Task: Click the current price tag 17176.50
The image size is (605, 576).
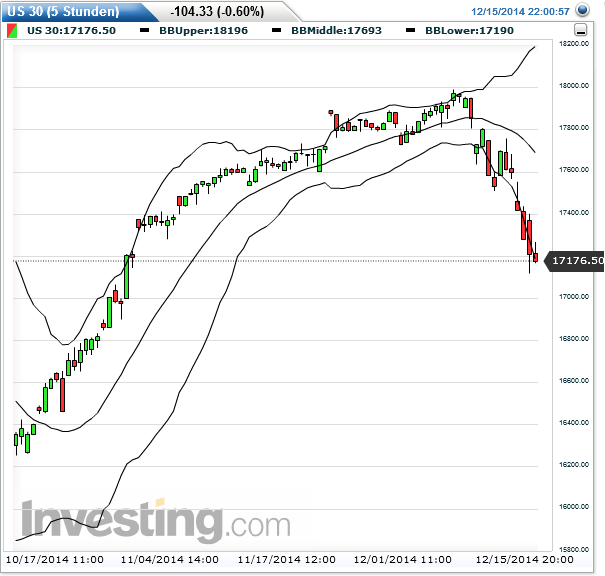Action: (575, 261)
